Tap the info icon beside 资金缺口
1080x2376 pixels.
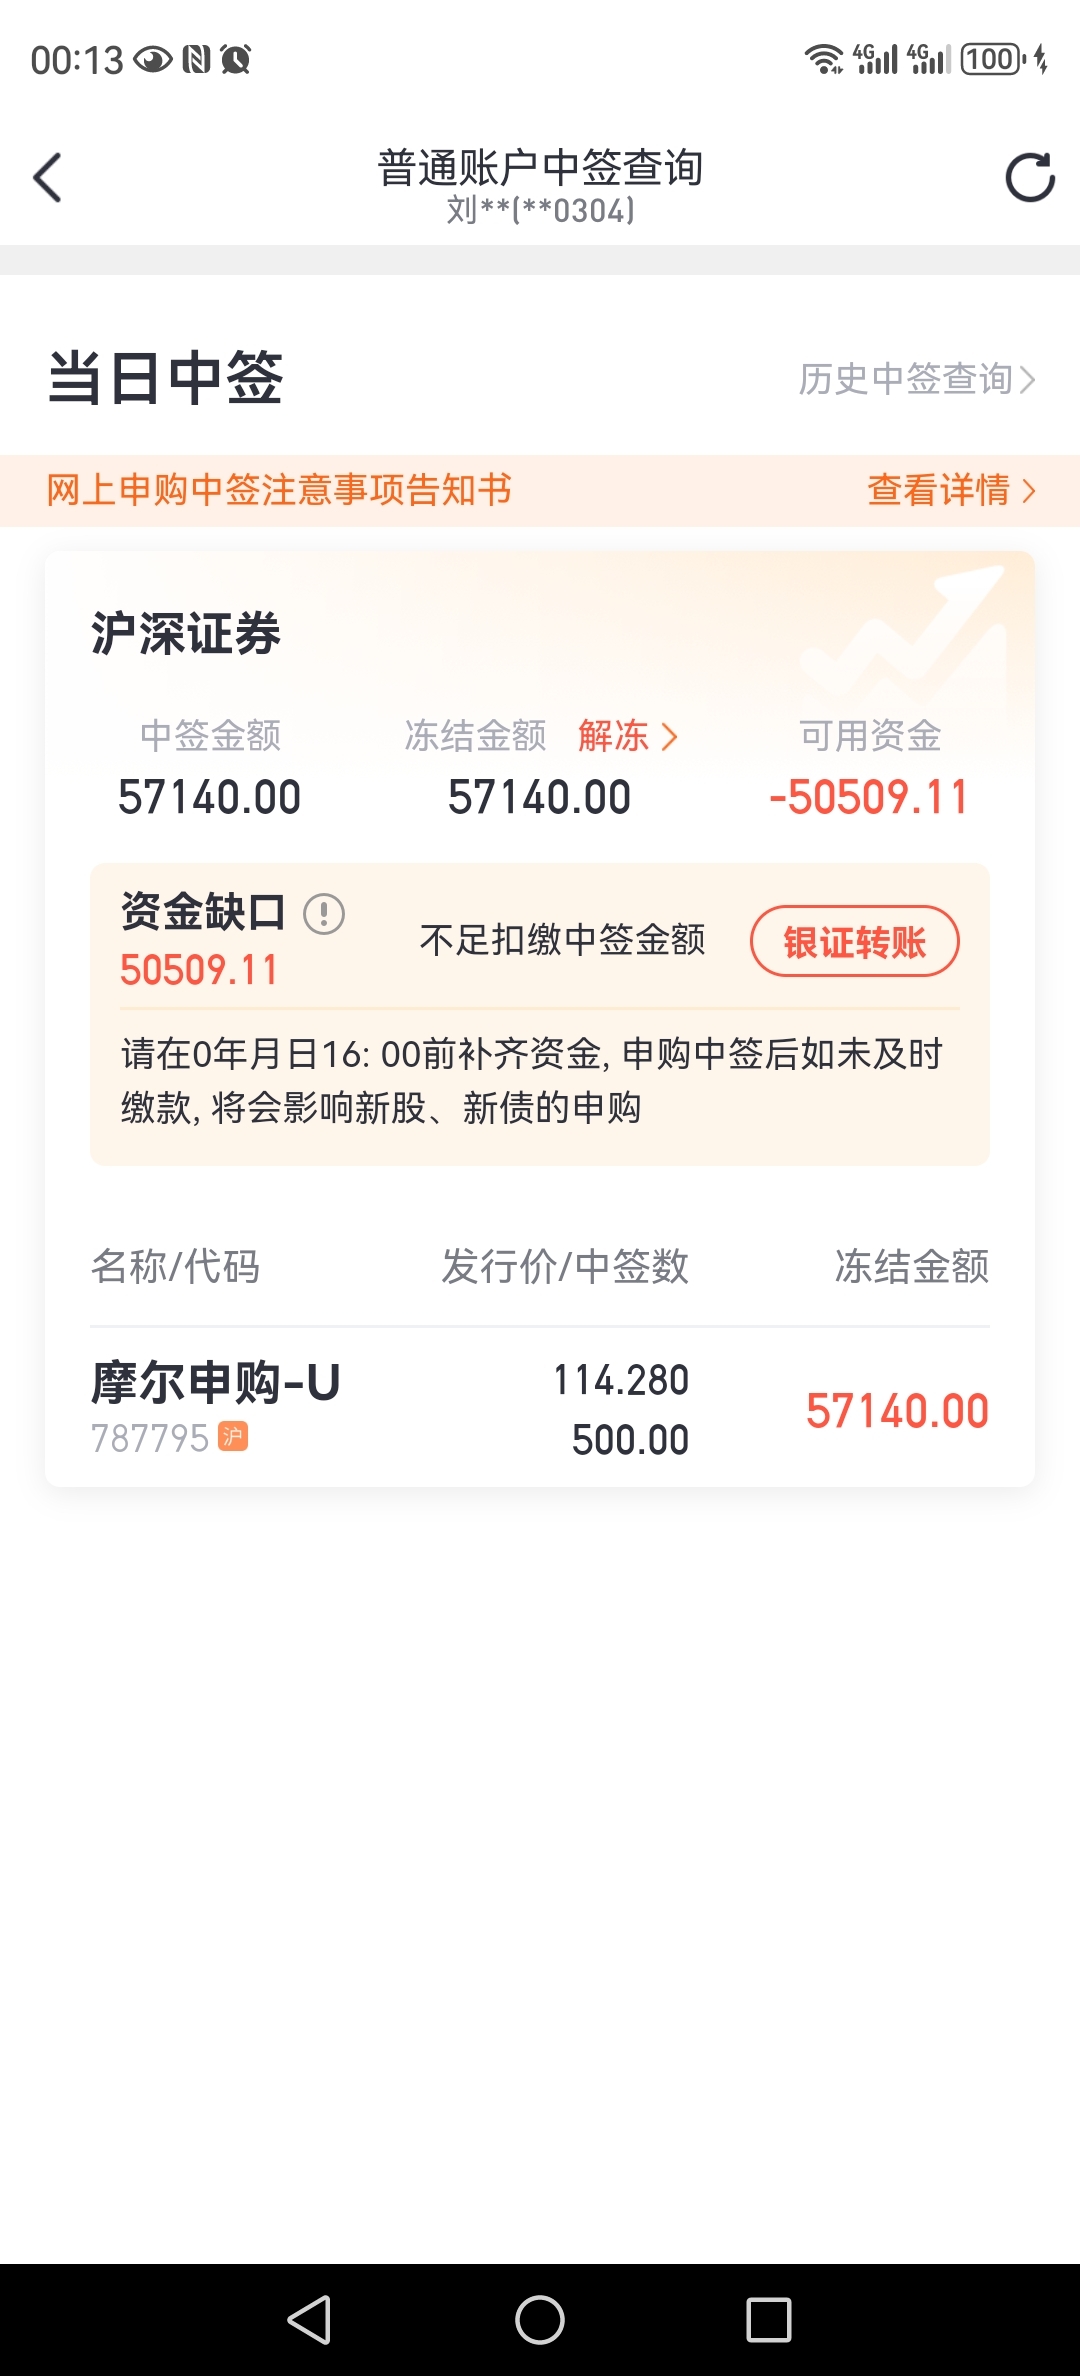click(324, 914)
